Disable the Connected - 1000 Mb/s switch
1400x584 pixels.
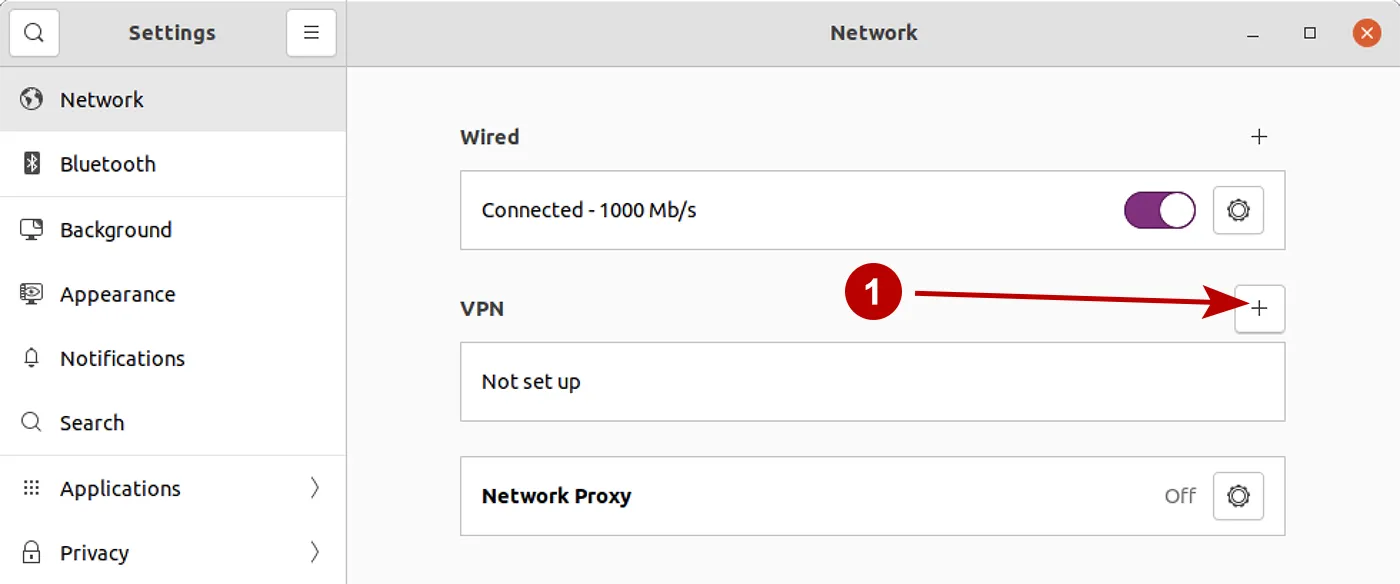pyautogui.click(x=1159, y=211)
